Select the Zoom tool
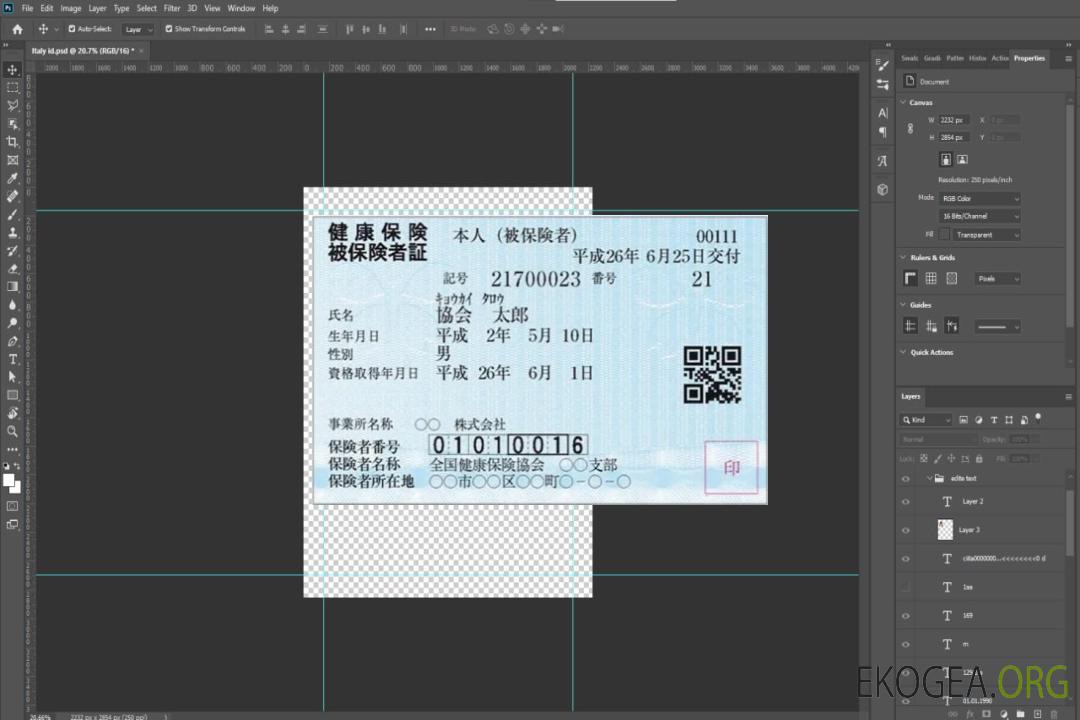Viewport: 1080px width, 720px height. pos(13,431)
